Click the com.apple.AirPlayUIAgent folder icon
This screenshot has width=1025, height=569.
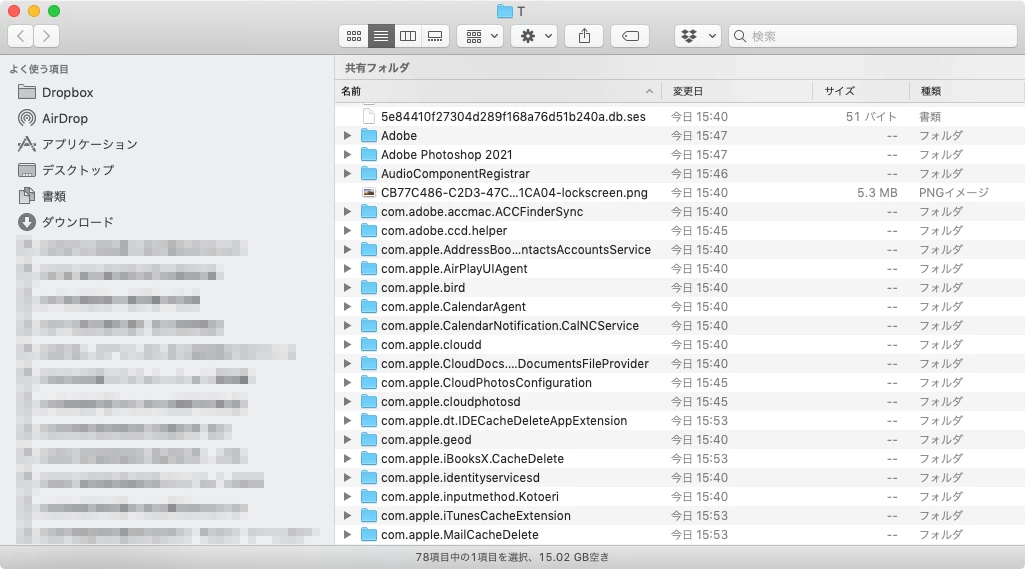point(369,268)
